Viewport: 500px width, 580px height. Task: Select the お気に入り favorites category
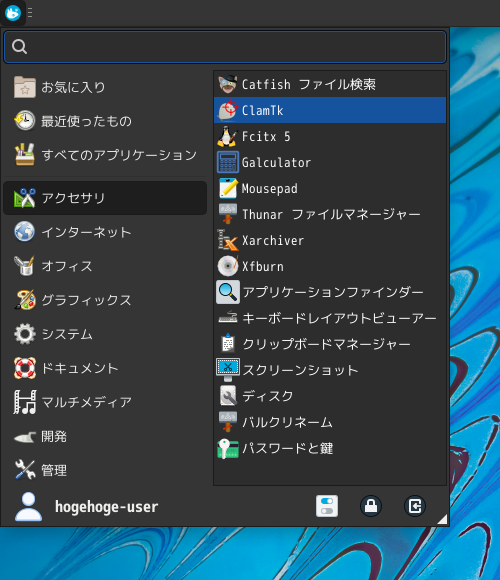[105, 87]
